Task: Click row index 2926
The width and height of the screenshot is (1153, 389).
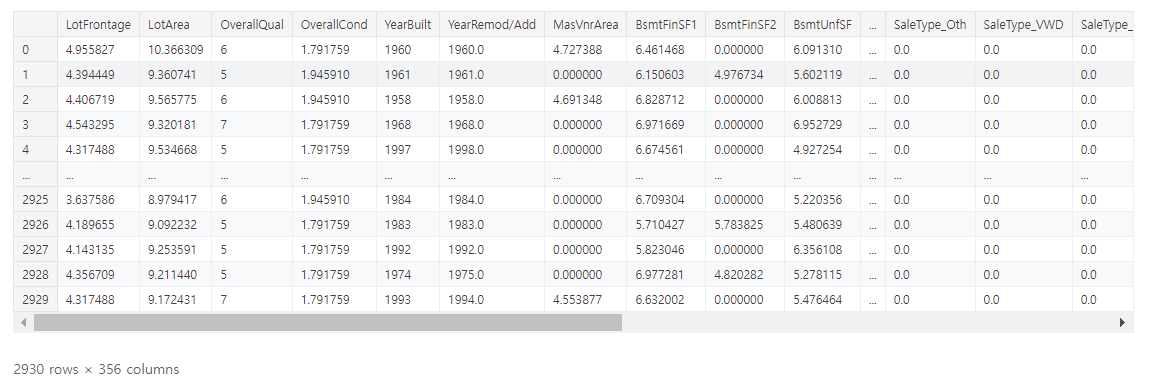Action: point(35,225)
